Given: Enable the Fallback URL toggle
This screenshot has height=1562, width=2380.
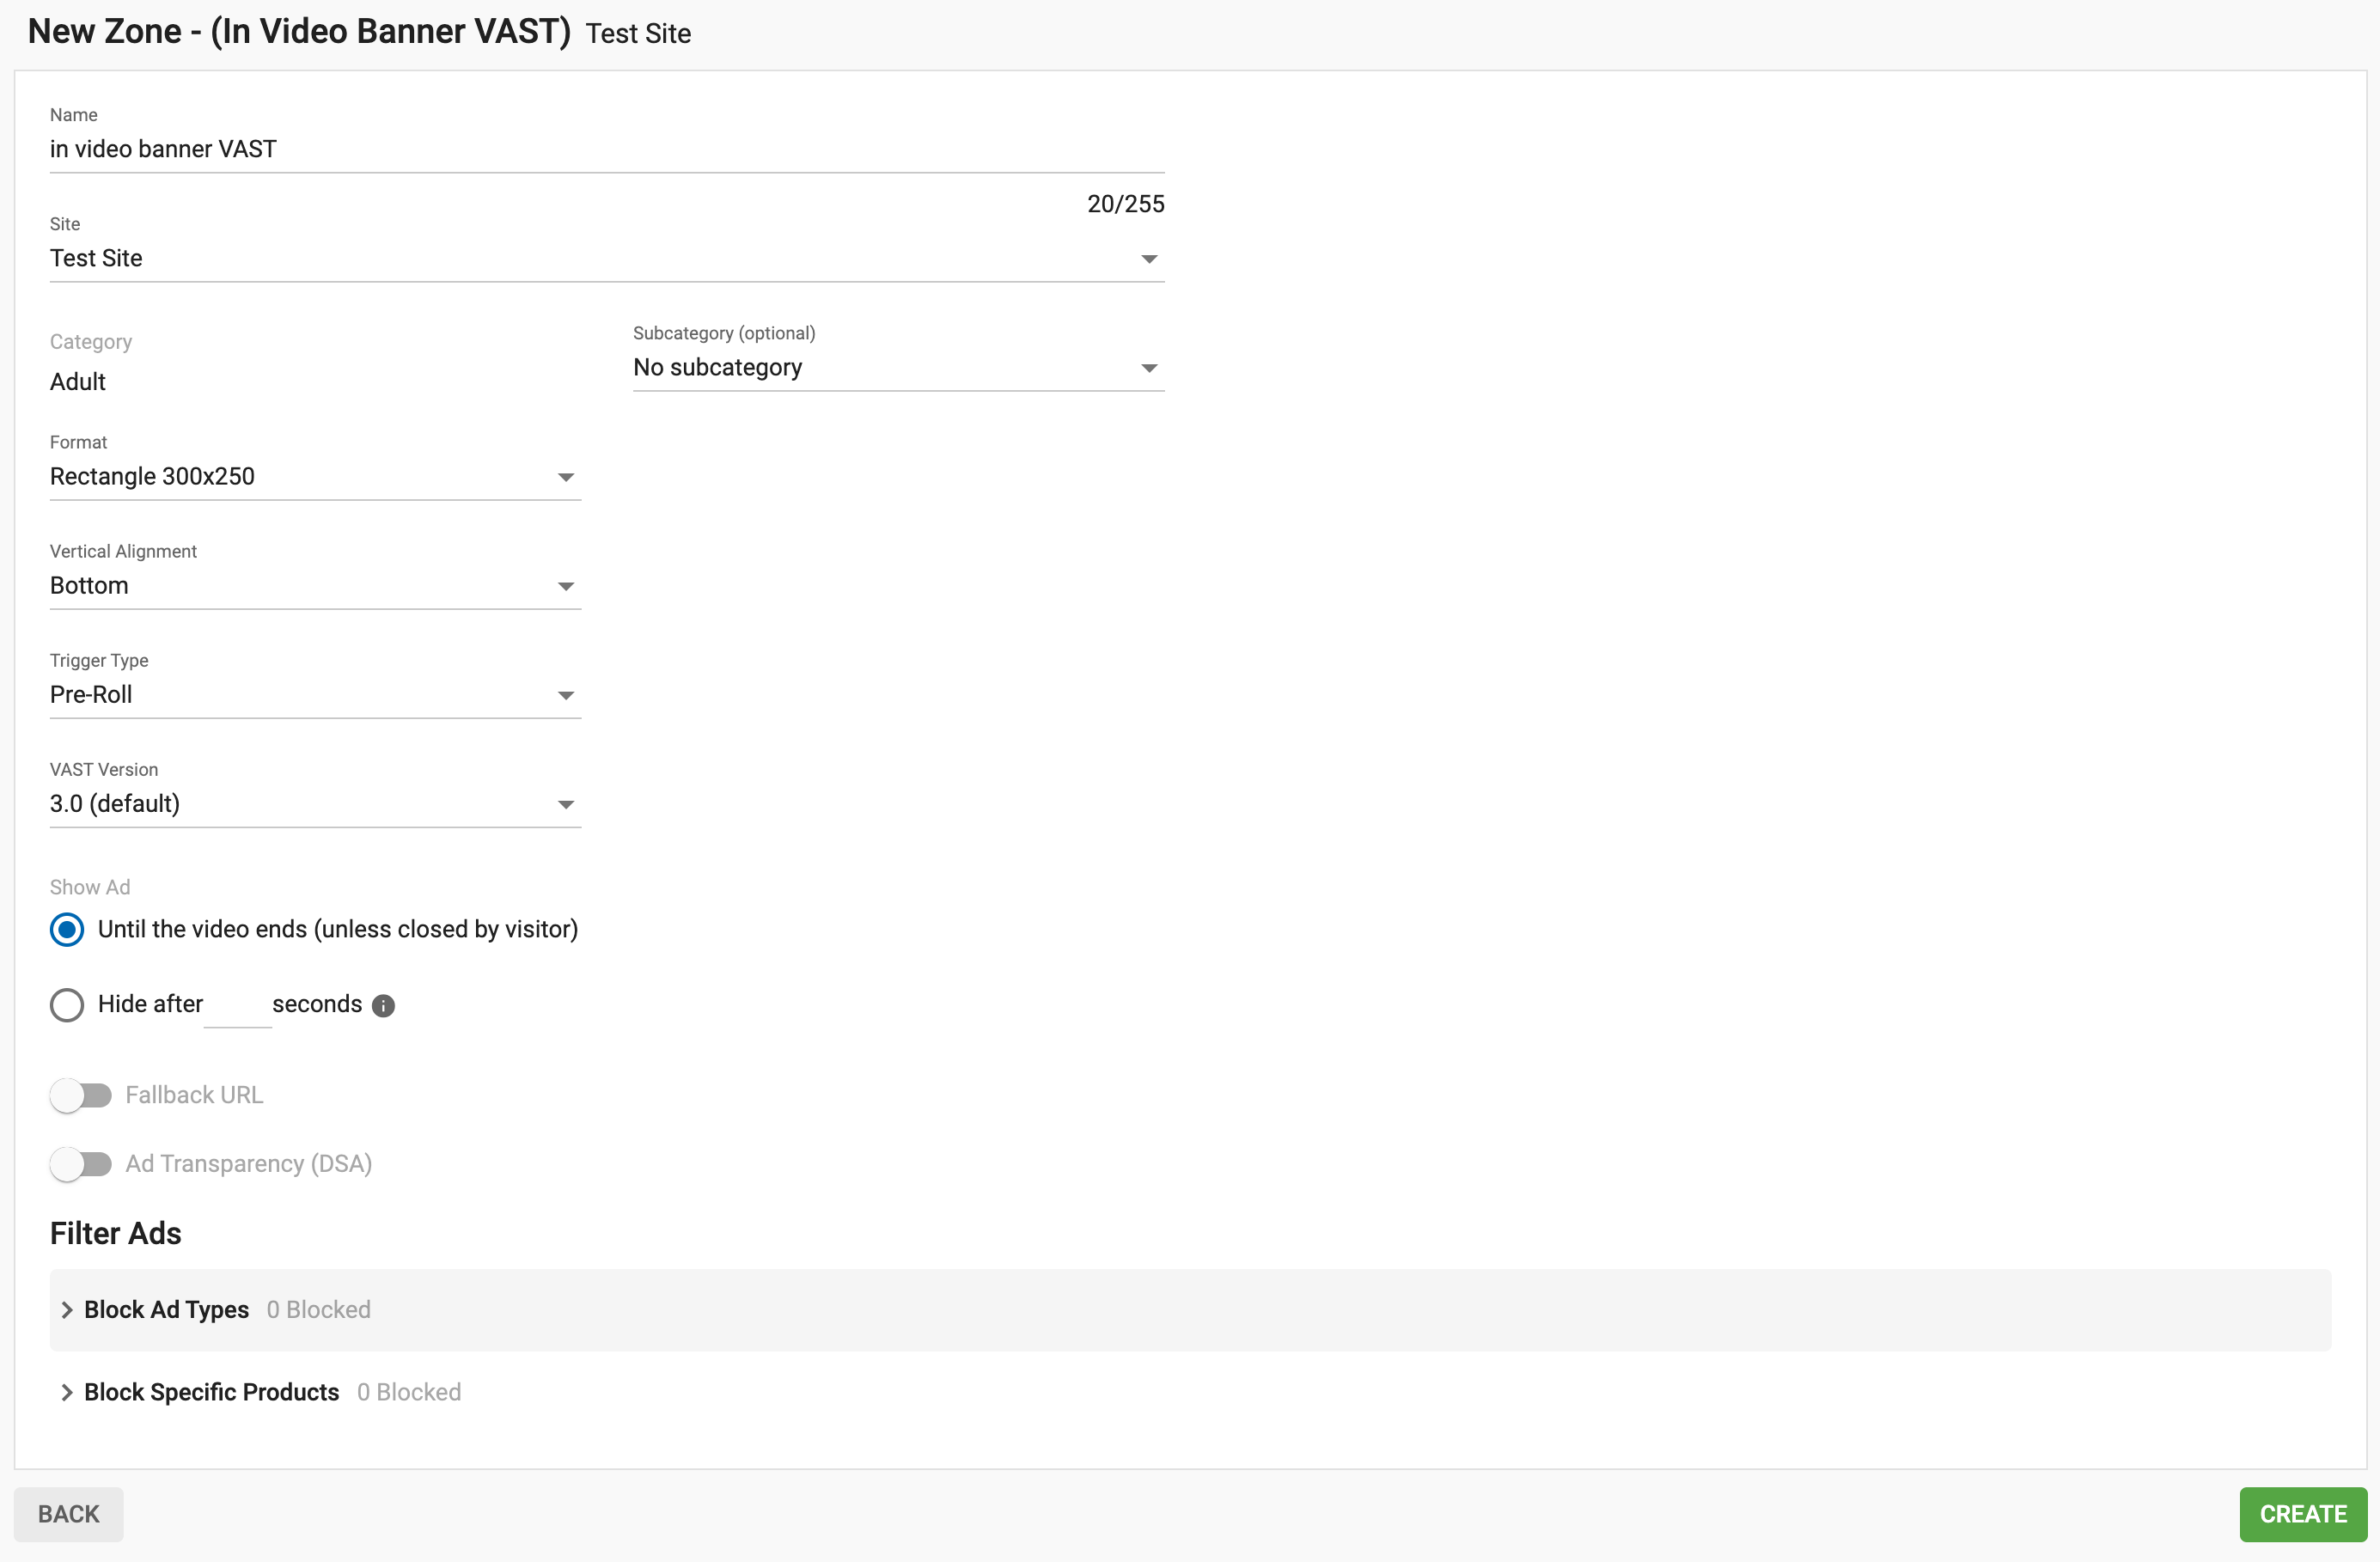Looking at the screenshot, I should point(81,1096).
